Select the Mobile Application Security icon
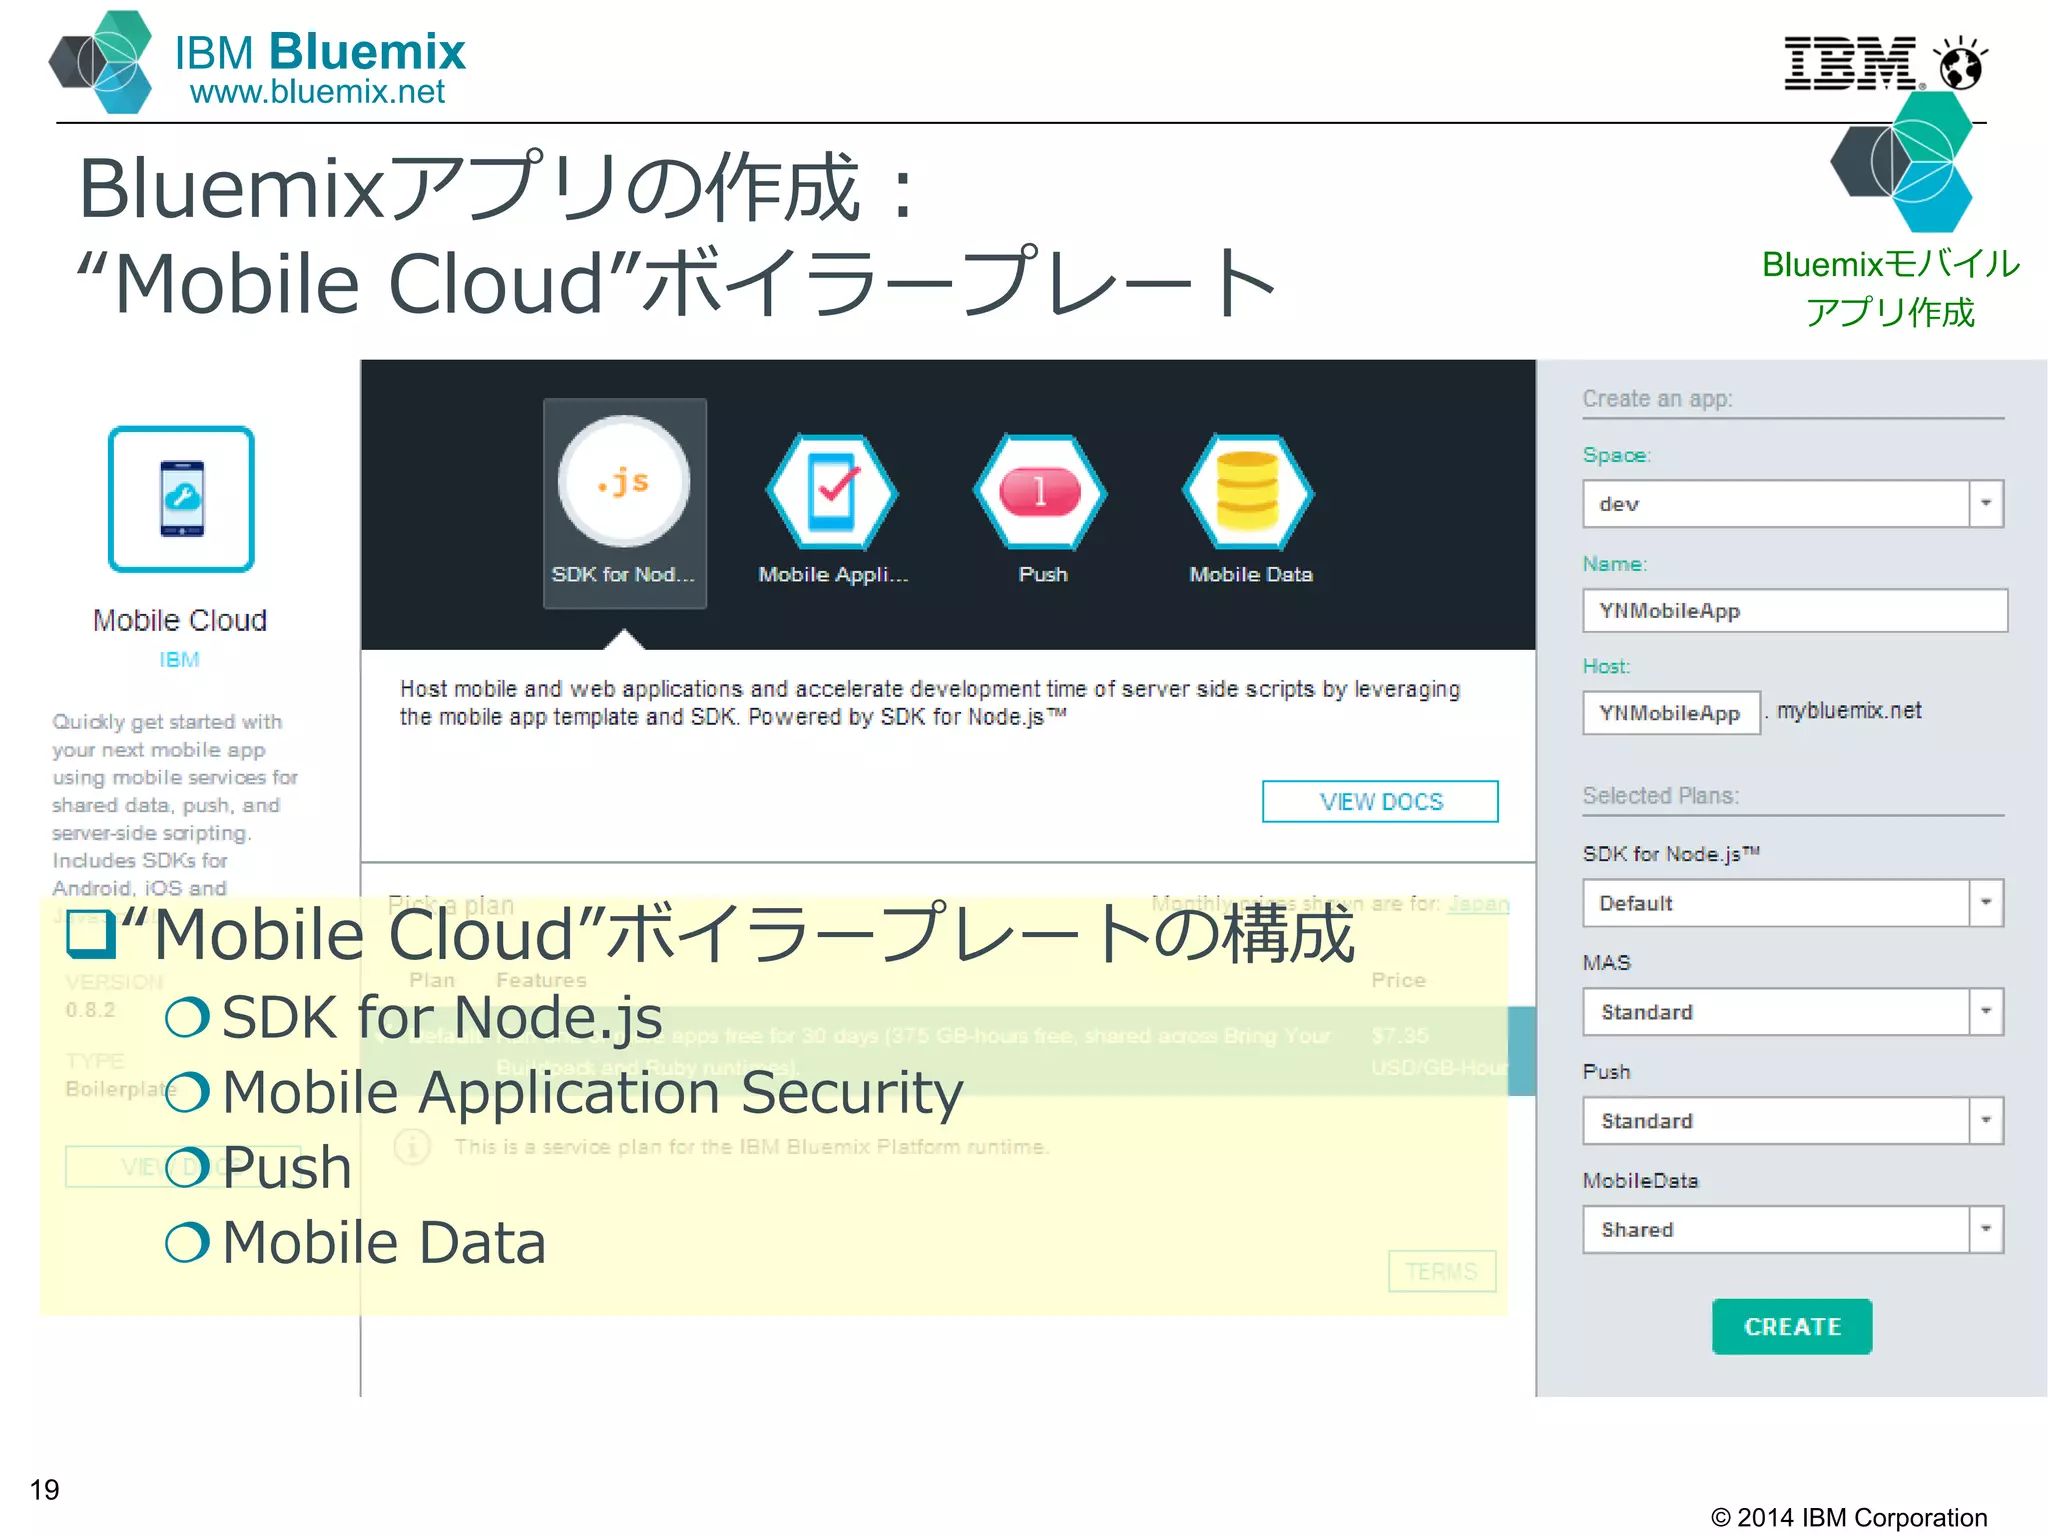2048x1536 pixels. pos(832,491)
